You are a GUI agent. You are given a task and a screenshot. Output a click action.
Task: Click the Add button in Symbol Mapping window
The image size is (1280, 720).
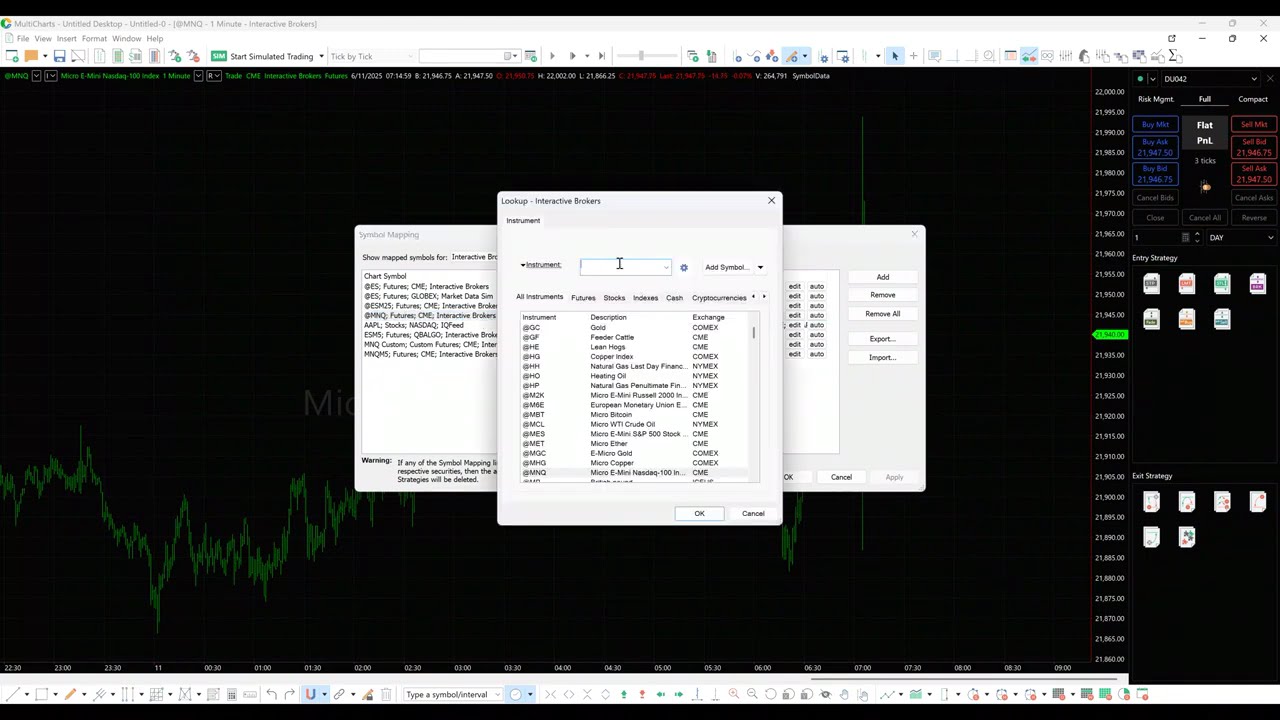(883, 277)
